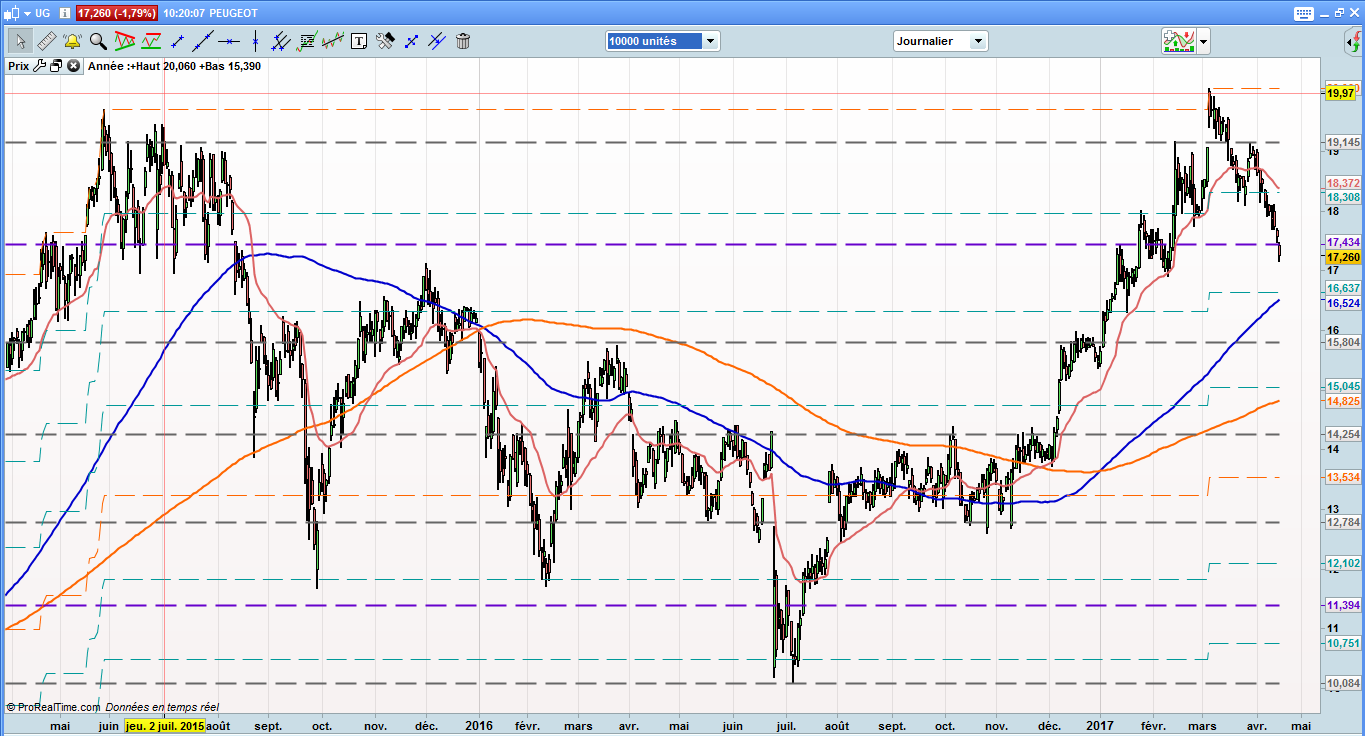Select the long trend line tool
Image resolution: width=1365 pixels, height=736 pixels.
click(204, 41)
